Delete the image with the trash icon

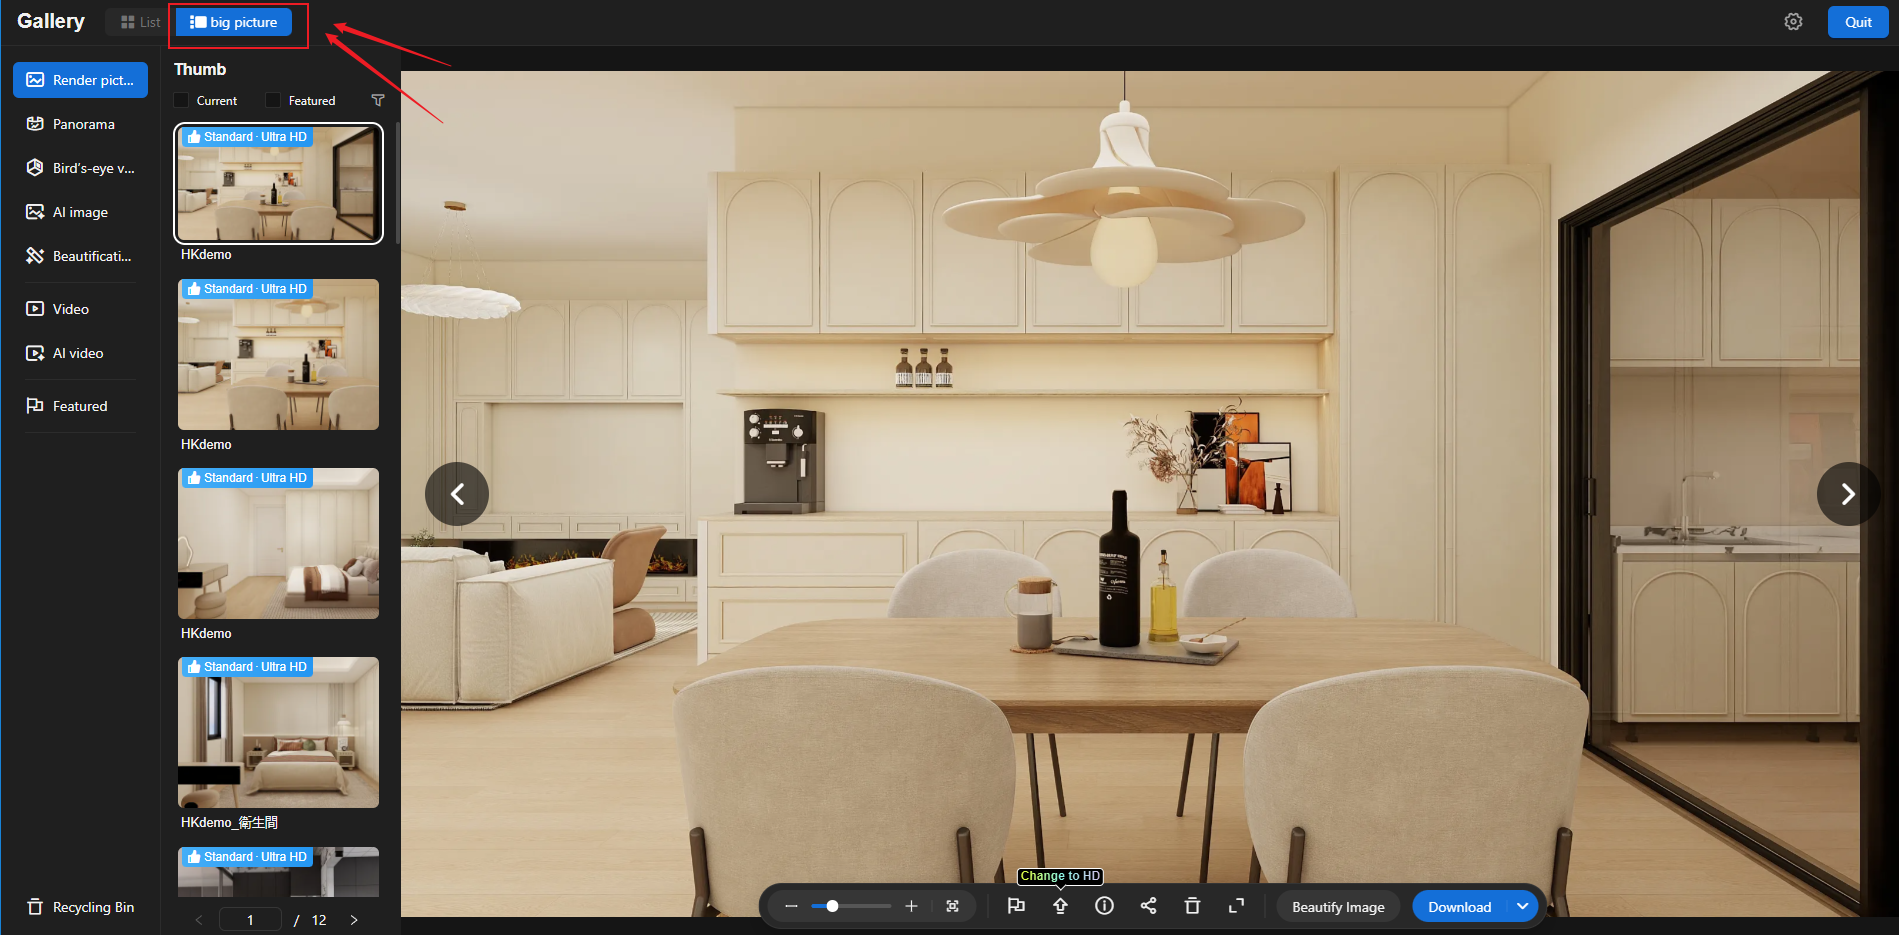1192,906
